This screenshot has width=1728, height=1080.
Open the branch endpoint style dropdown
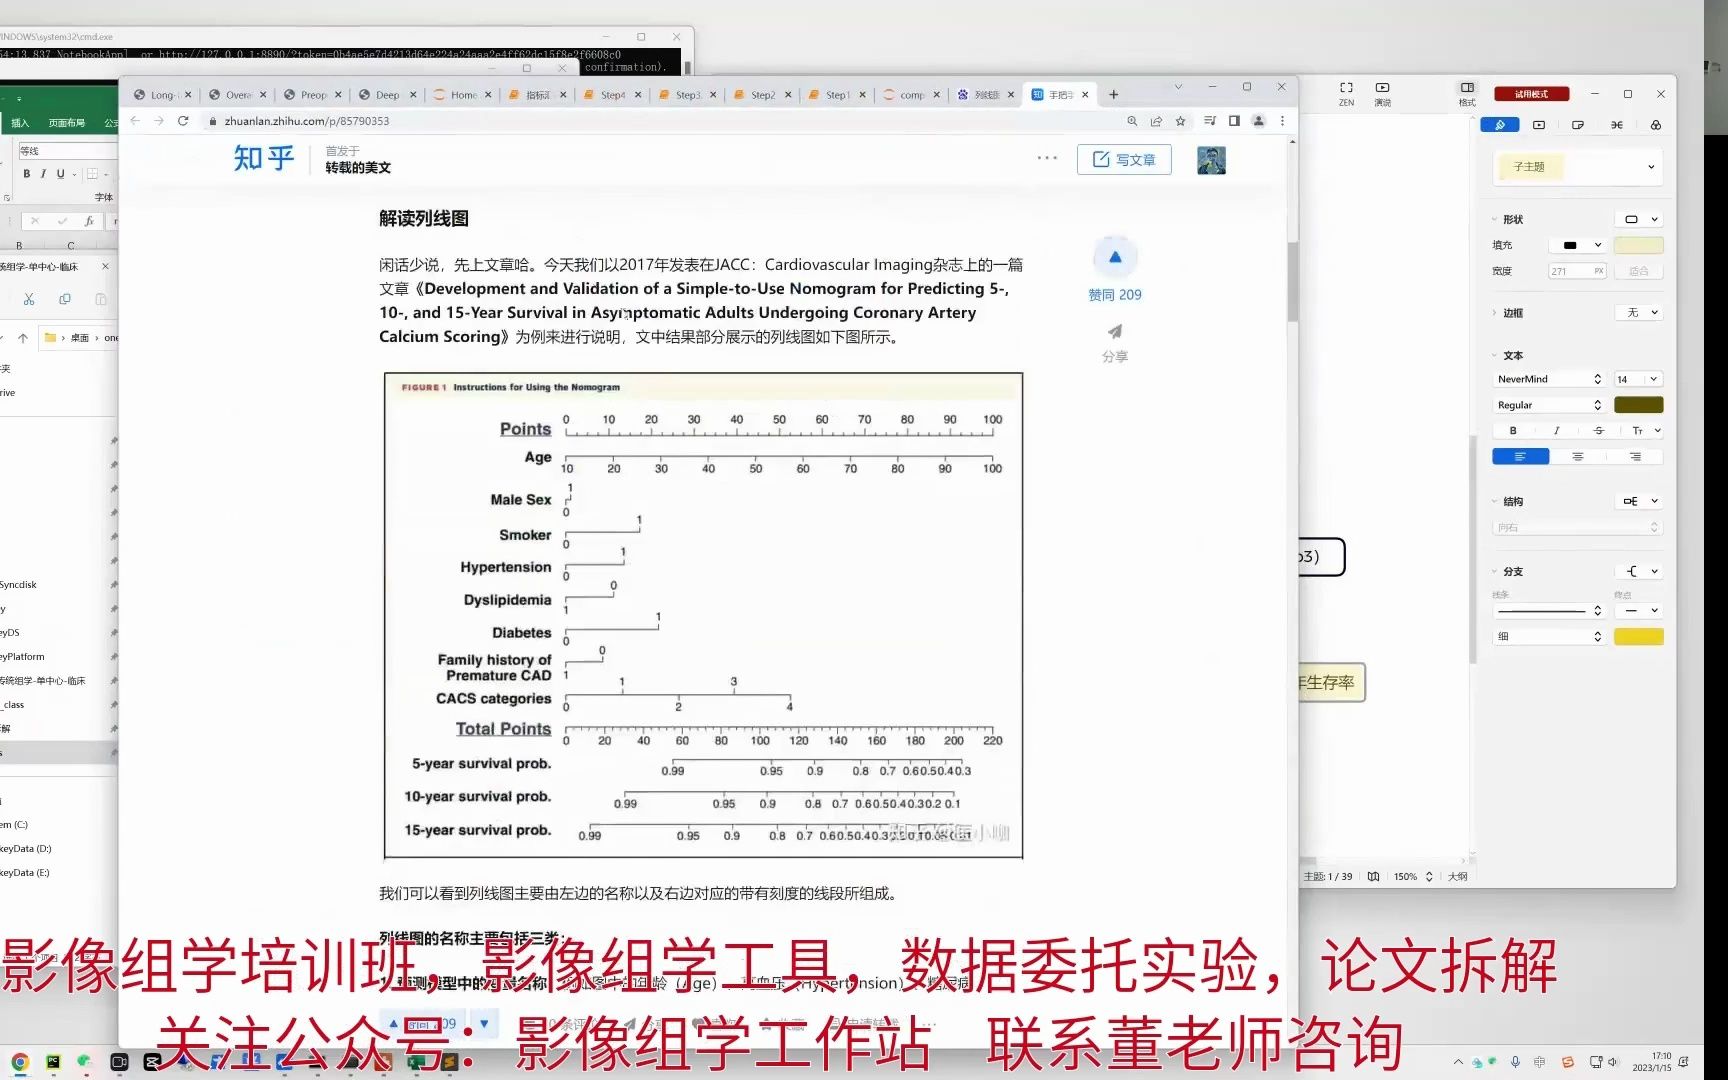[x=1638, y=610]
